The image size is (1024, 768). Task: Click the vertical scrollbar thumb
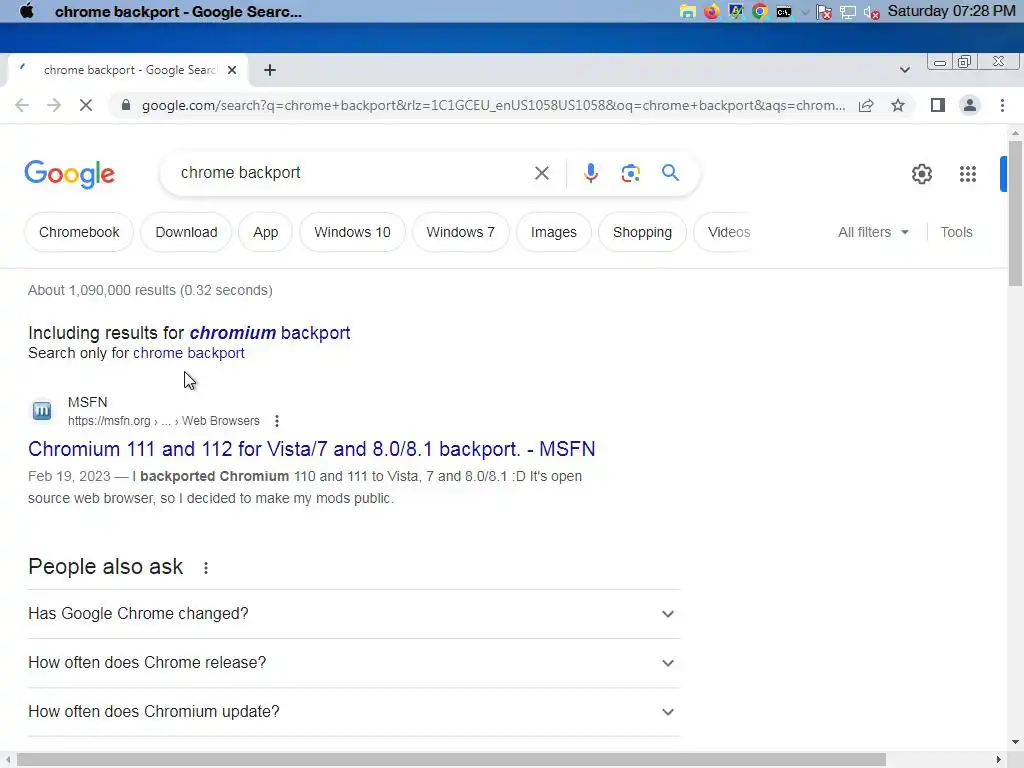(1015, 213)
